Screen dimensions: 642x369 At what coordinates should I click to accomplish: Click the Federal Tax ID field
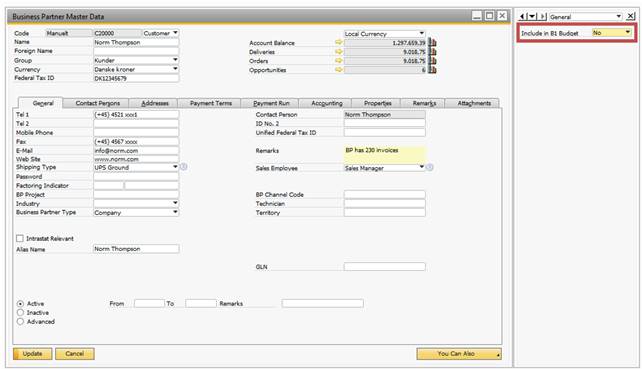point(136,78)
